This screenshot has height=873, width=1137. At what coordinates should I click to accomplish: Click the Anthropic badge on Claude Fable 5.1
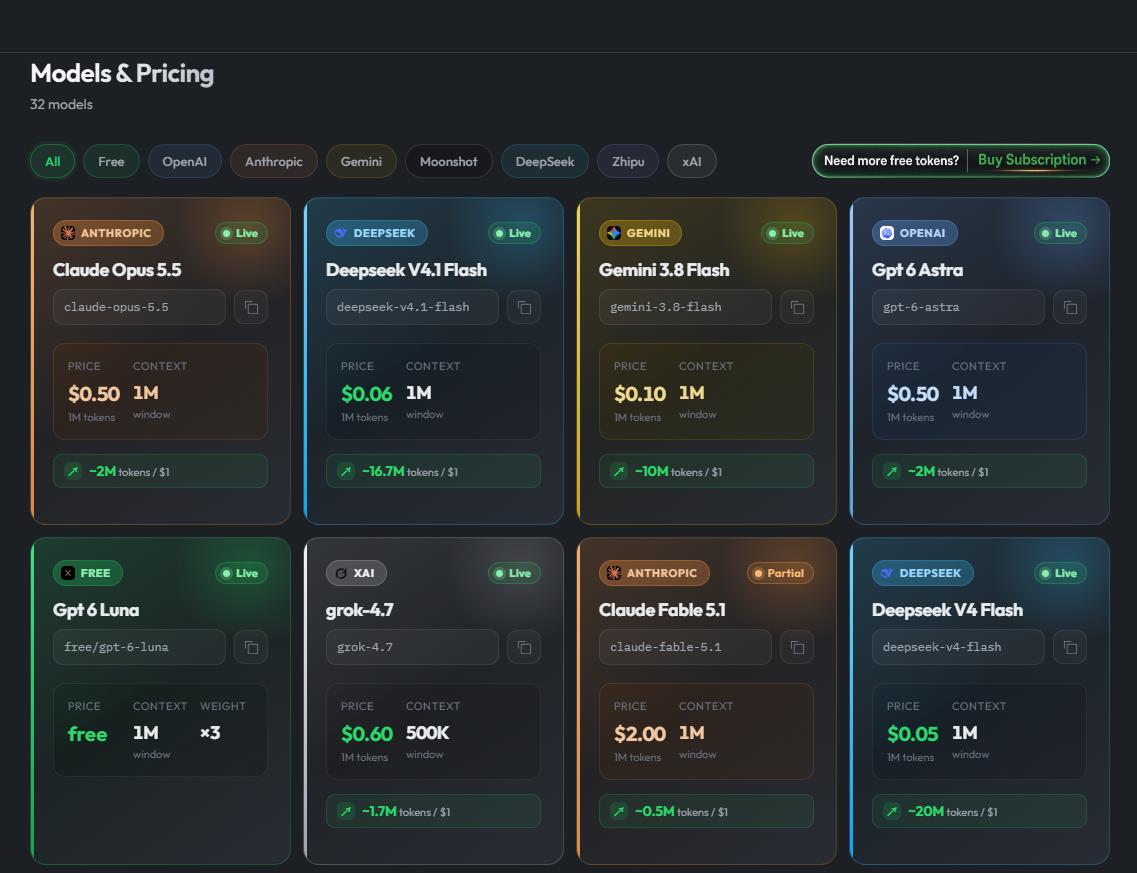(654, 573)
